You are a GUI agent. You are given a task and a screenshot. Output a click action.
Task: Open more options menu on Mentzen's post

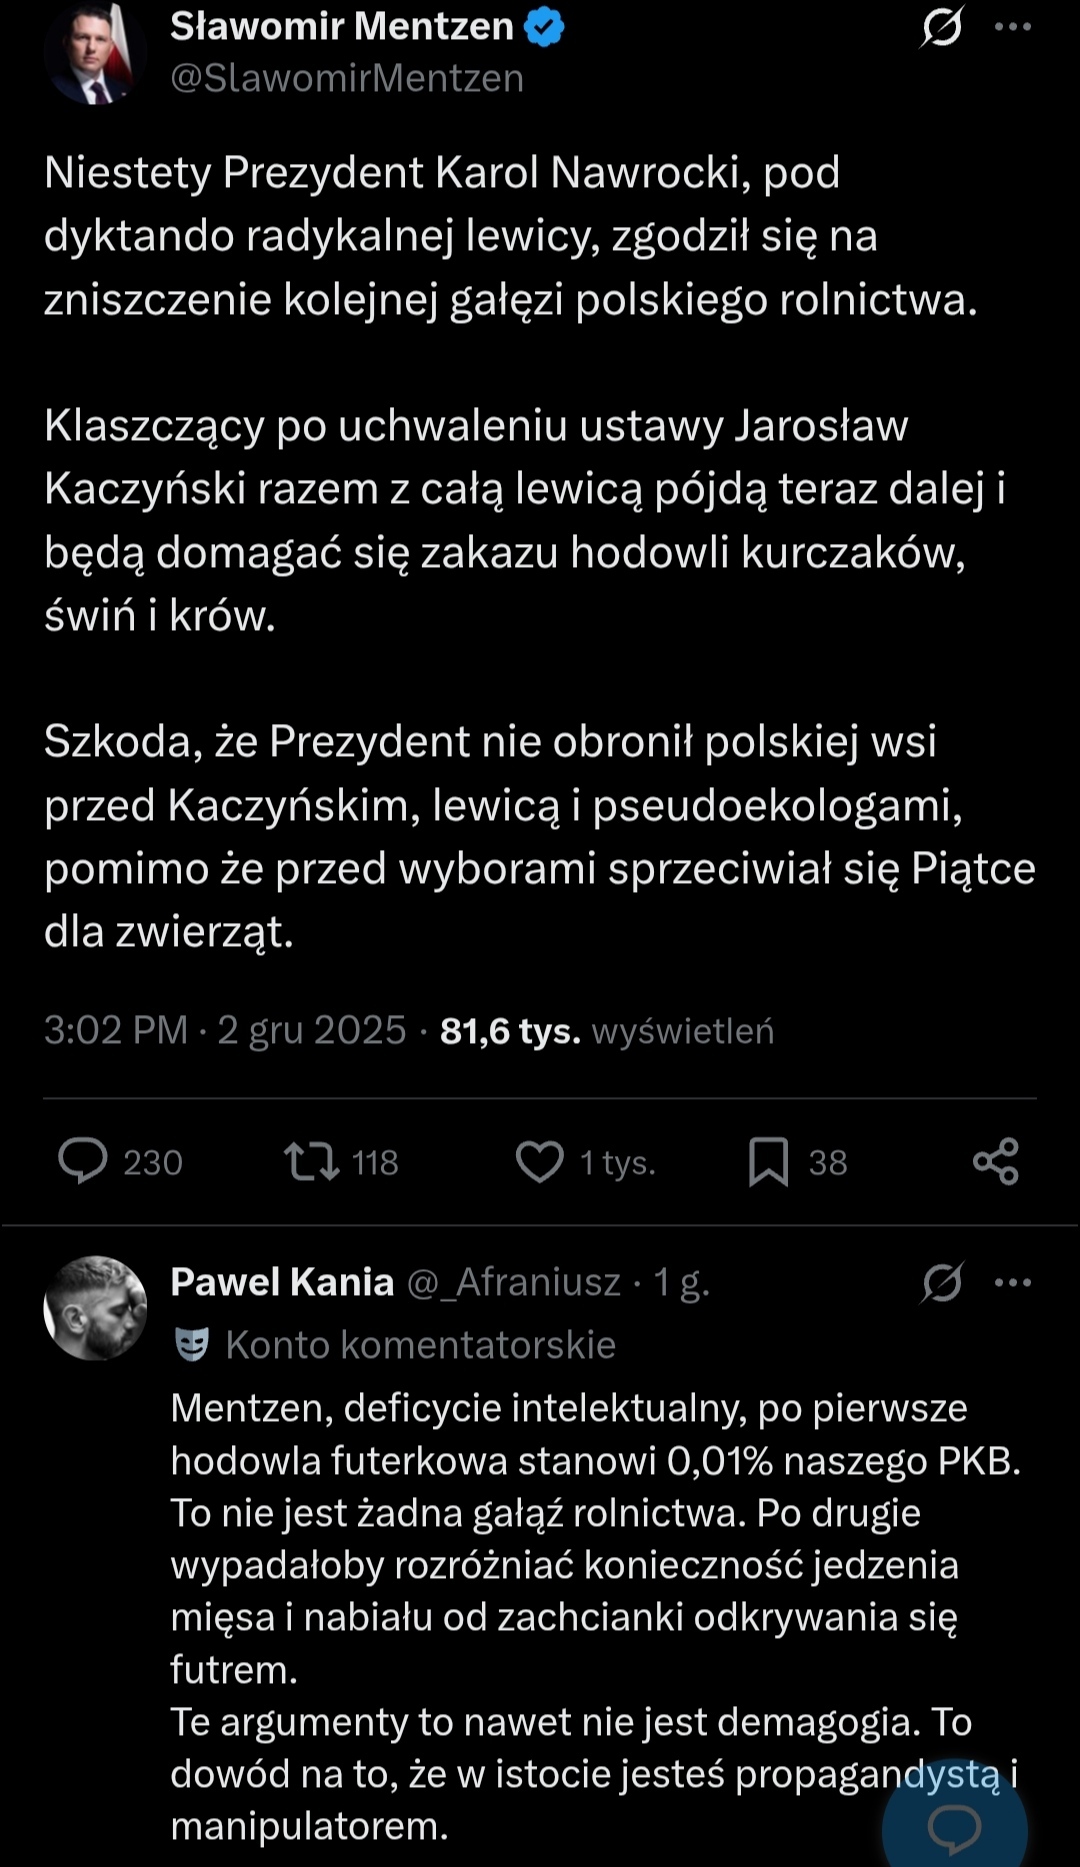(1012, 27)
